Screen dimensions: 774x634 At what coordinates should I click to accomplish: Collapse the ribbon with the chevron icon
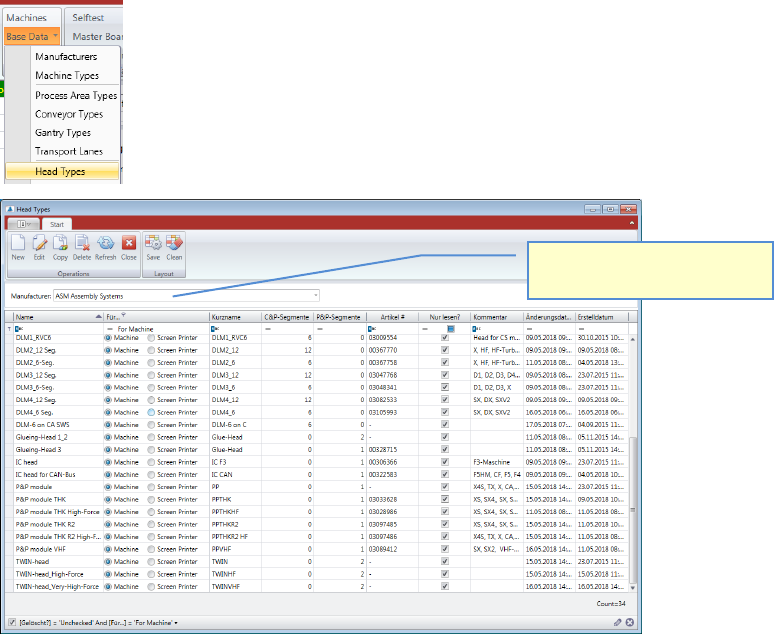click(x=632, y=223)
